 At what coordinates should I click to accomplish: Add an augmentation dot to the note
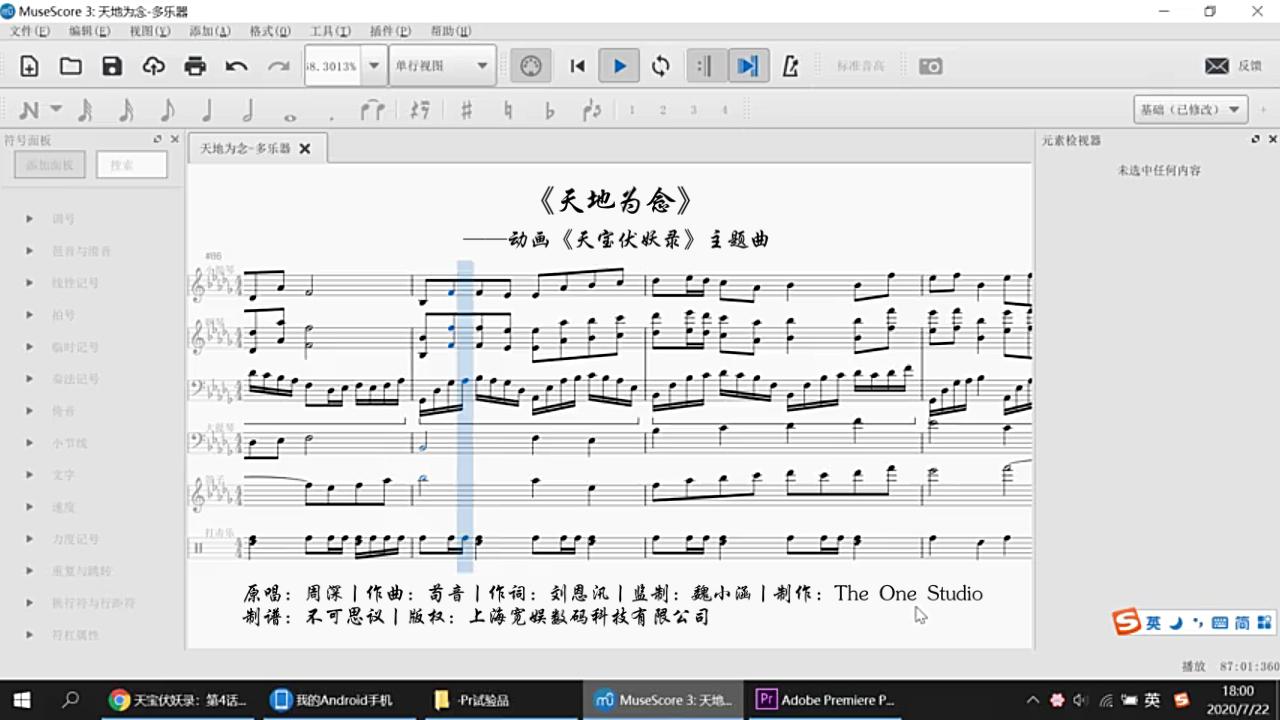click(x=331, y=117)
